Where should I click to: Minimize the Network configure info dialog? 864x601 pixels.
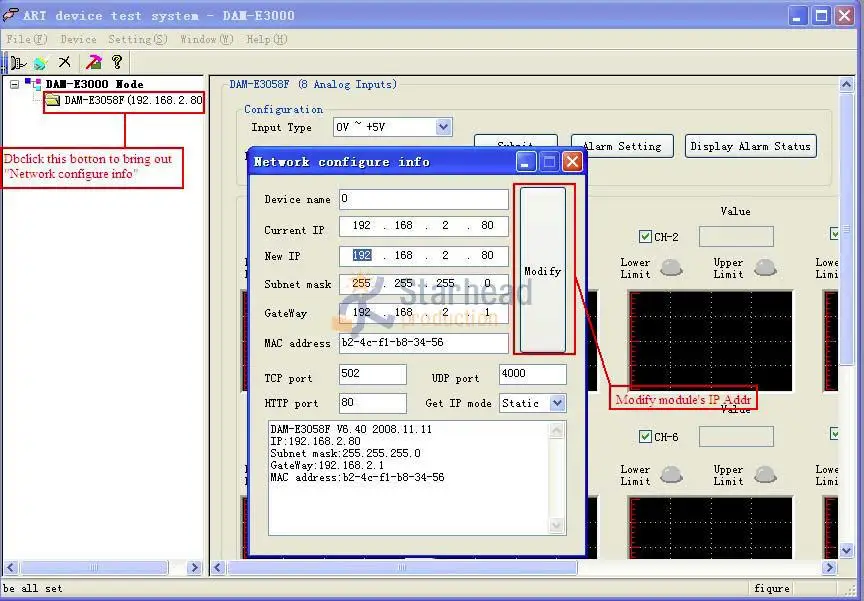(526, 162)
